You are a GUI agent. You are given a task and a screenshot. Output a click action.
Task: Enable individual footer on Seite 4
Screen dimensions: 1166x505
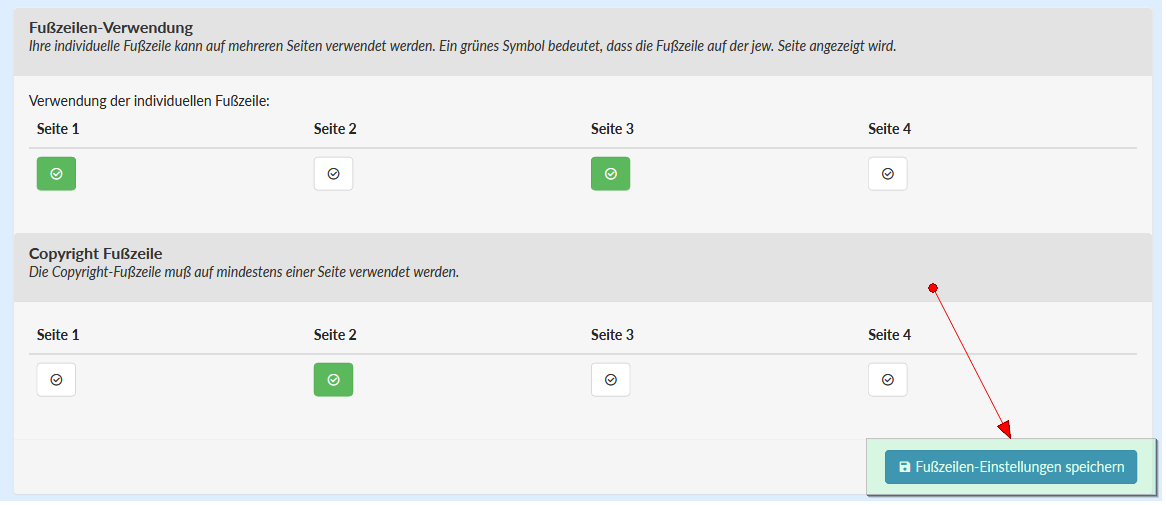[887, 173]
